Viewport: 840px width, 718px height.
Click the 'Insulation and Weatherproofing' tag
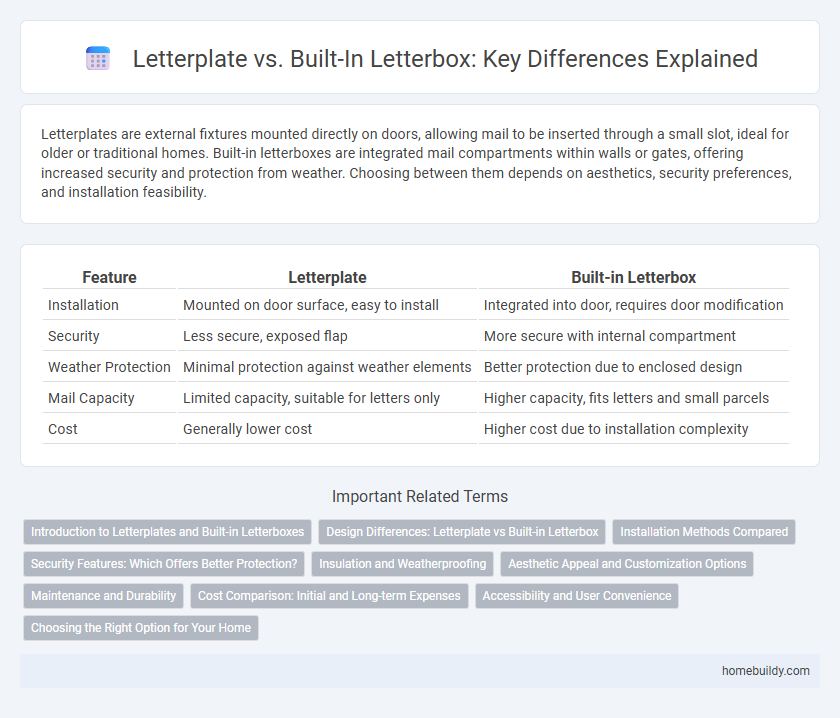tap(402, 564)
